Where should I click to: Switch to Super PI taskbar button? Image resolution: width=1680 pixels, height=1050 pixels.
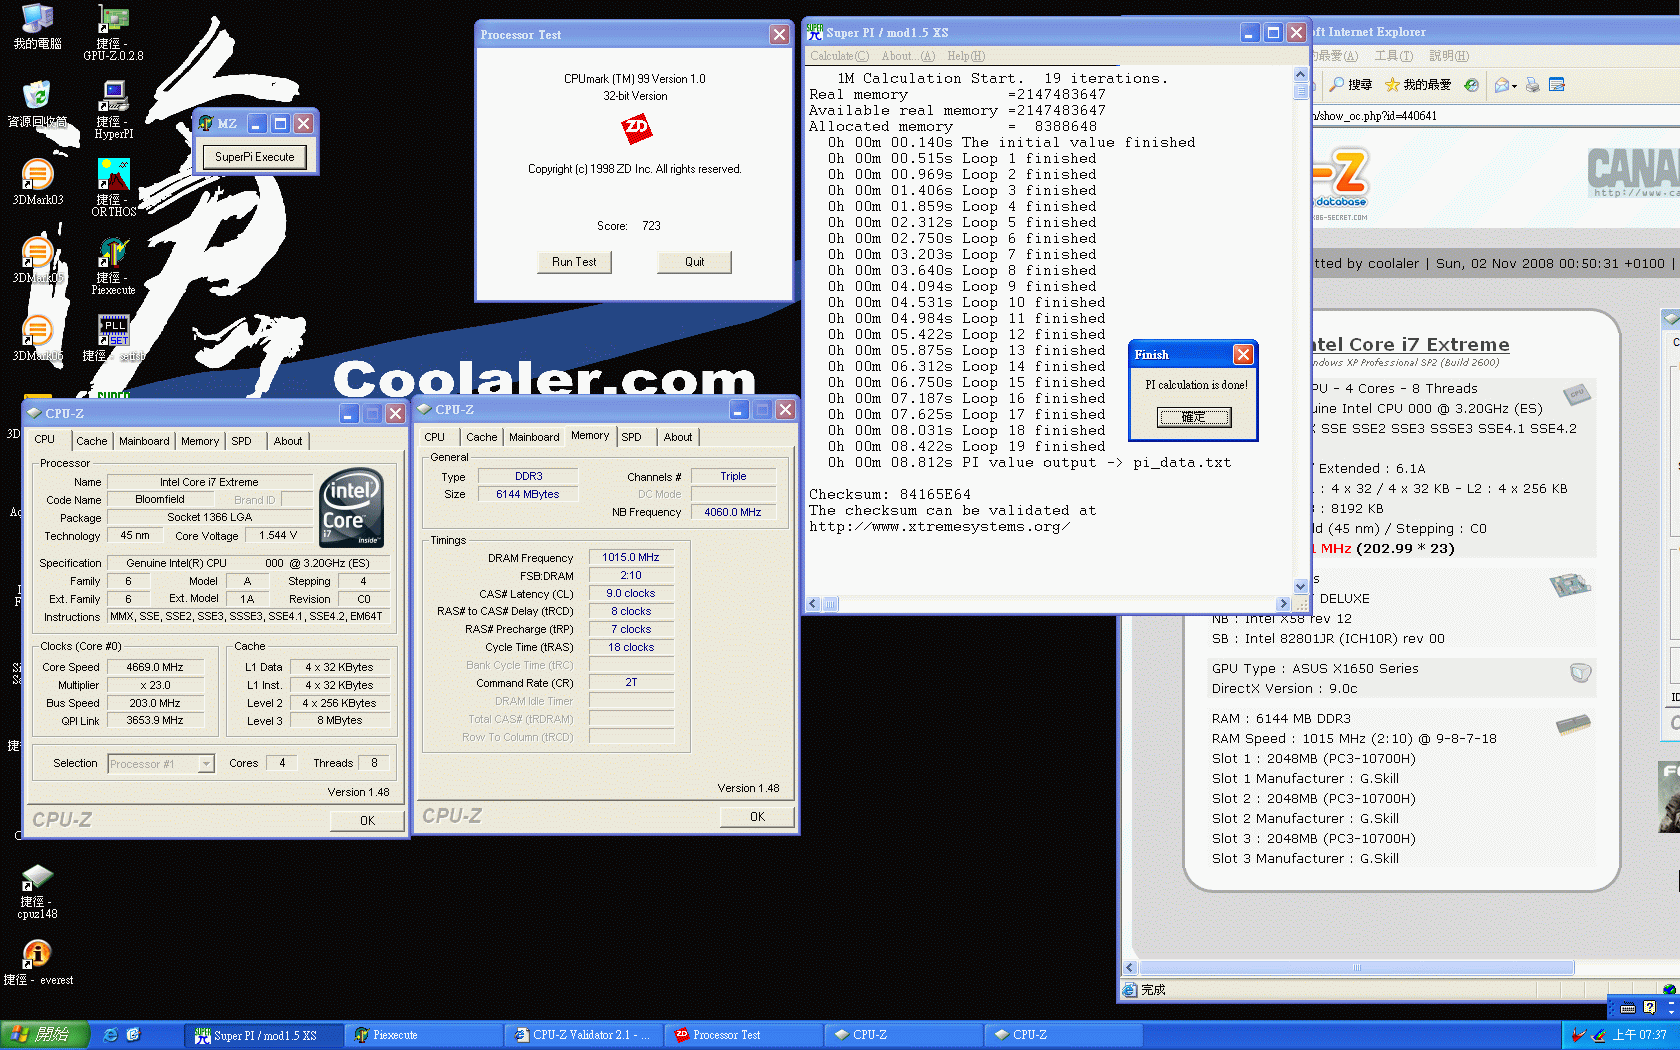point(263,1035)
